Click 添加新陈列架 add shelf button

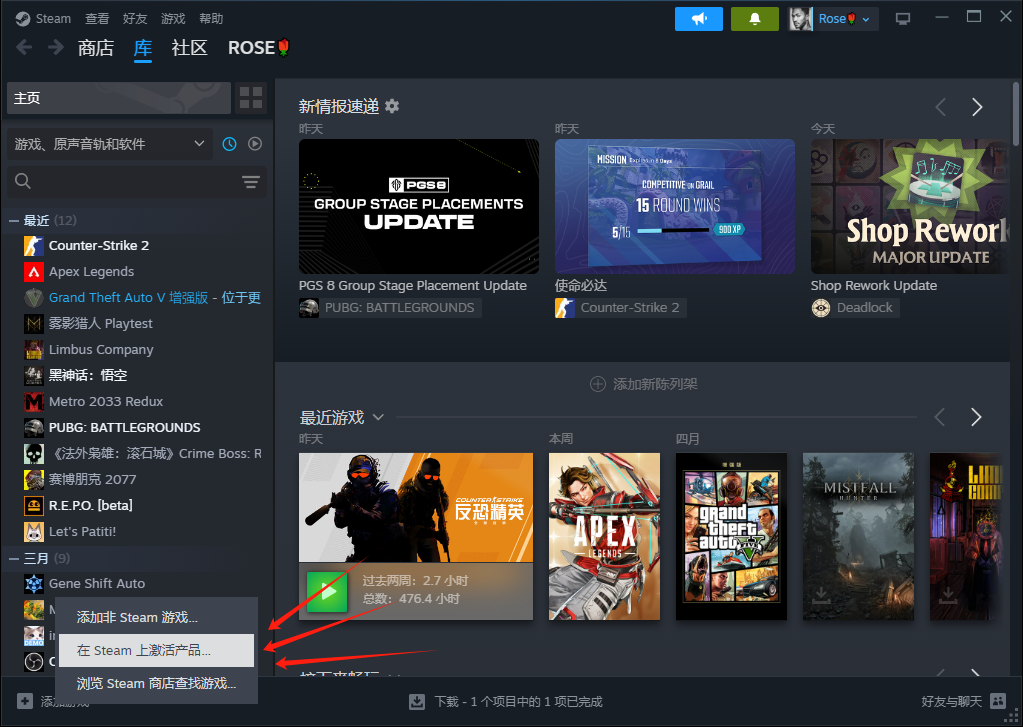pyautogui.click(x=643, y=384)
